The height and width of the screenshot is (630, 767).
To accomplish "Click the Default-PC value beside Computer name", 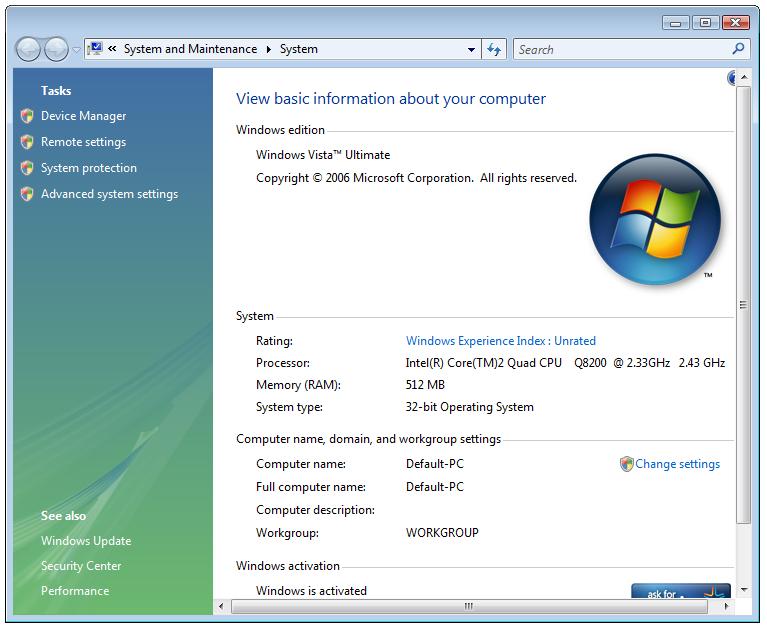I will pyautogui.click(x=435, y=464).
